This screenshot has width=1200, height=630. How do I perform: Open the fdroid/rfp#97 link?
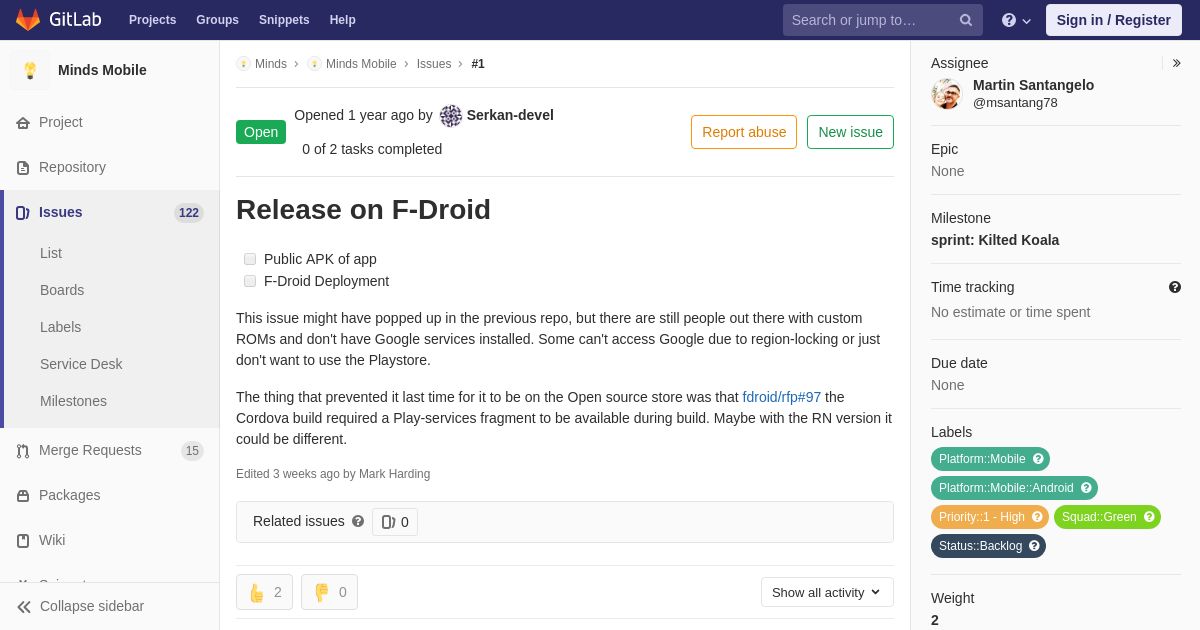click(x=781, y=397)
